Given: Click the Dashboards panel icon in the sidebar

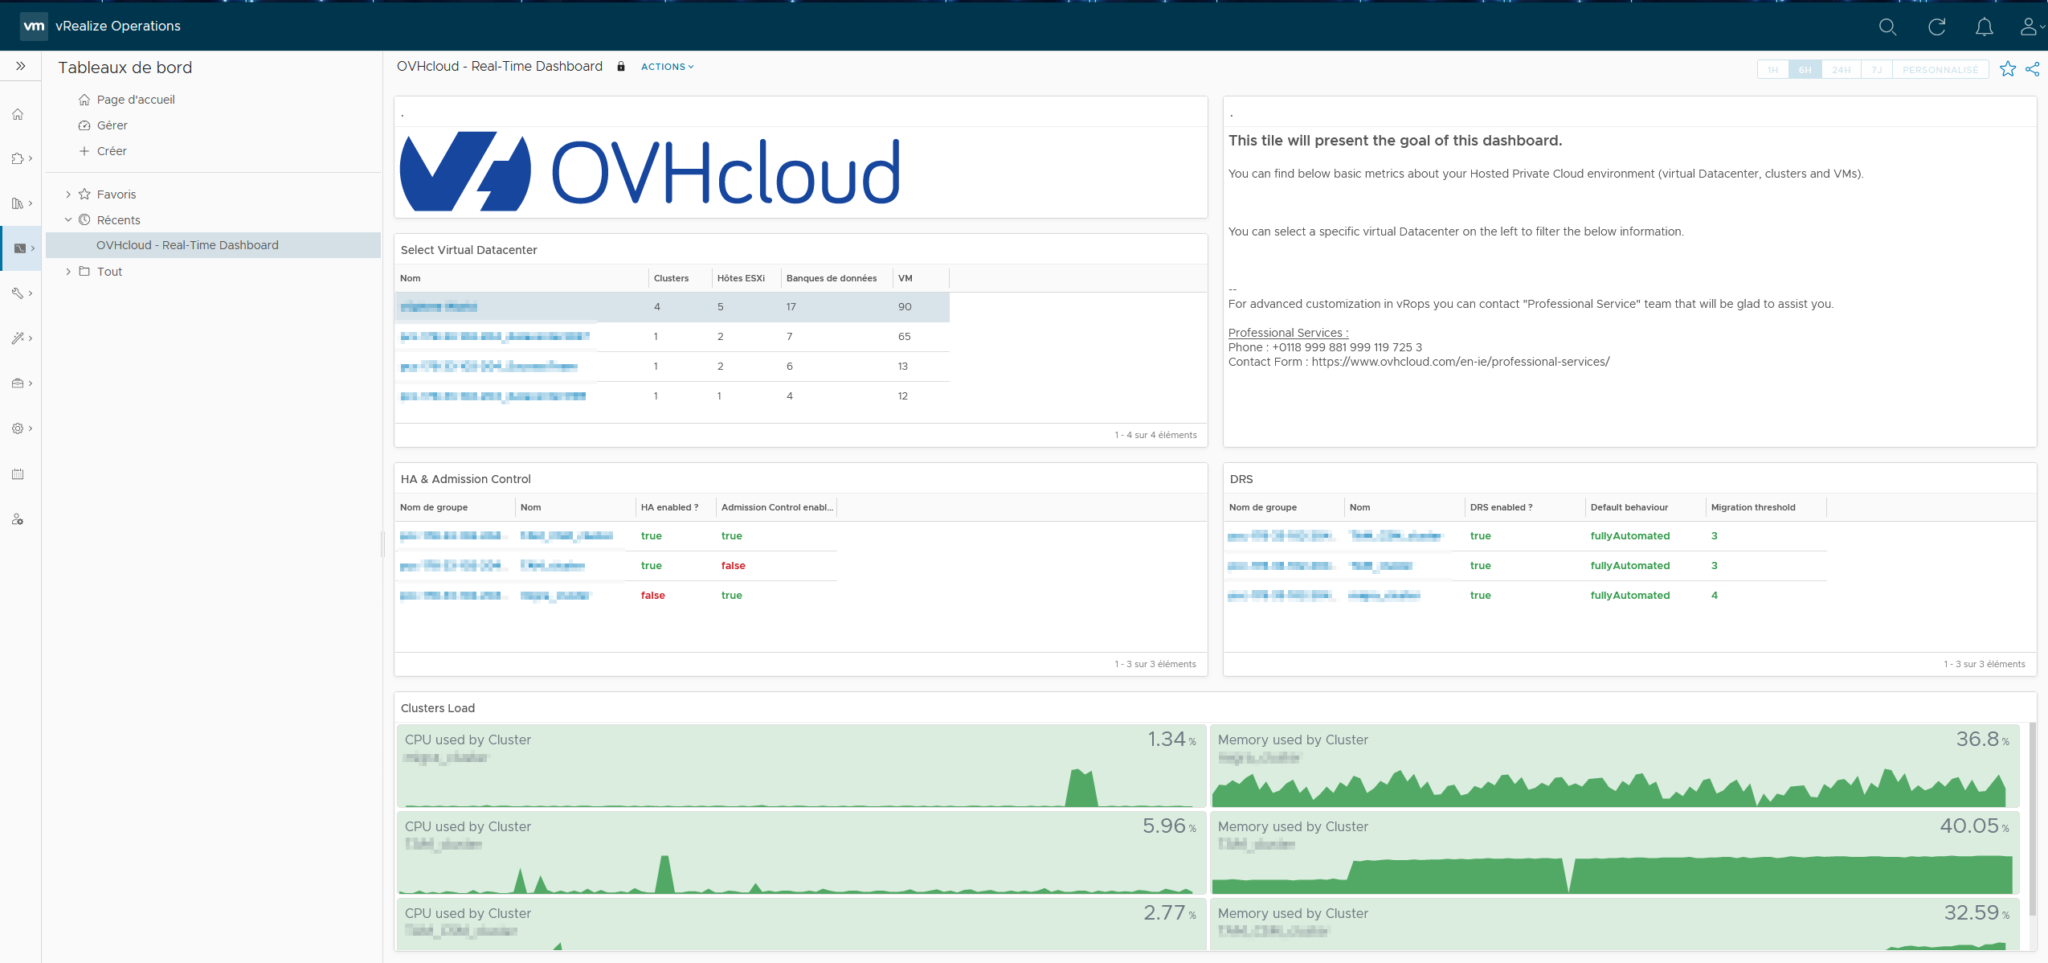Looking at the screenshot, I should pos(18,247).
